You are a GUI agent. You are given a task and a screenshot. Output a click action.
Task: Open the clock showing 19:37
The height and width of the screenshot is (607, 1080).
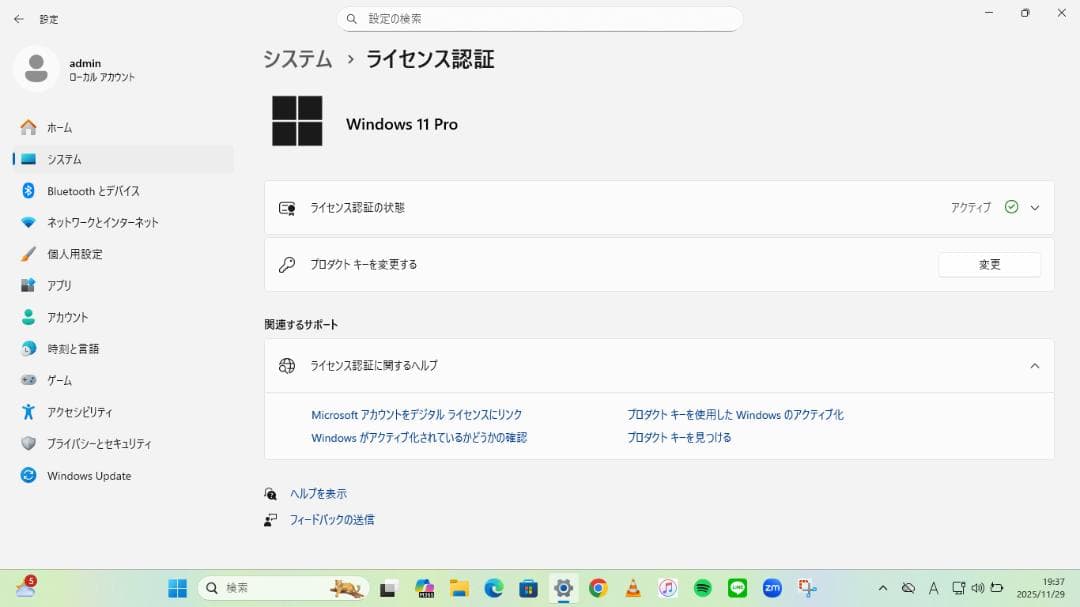point(1041,588)
